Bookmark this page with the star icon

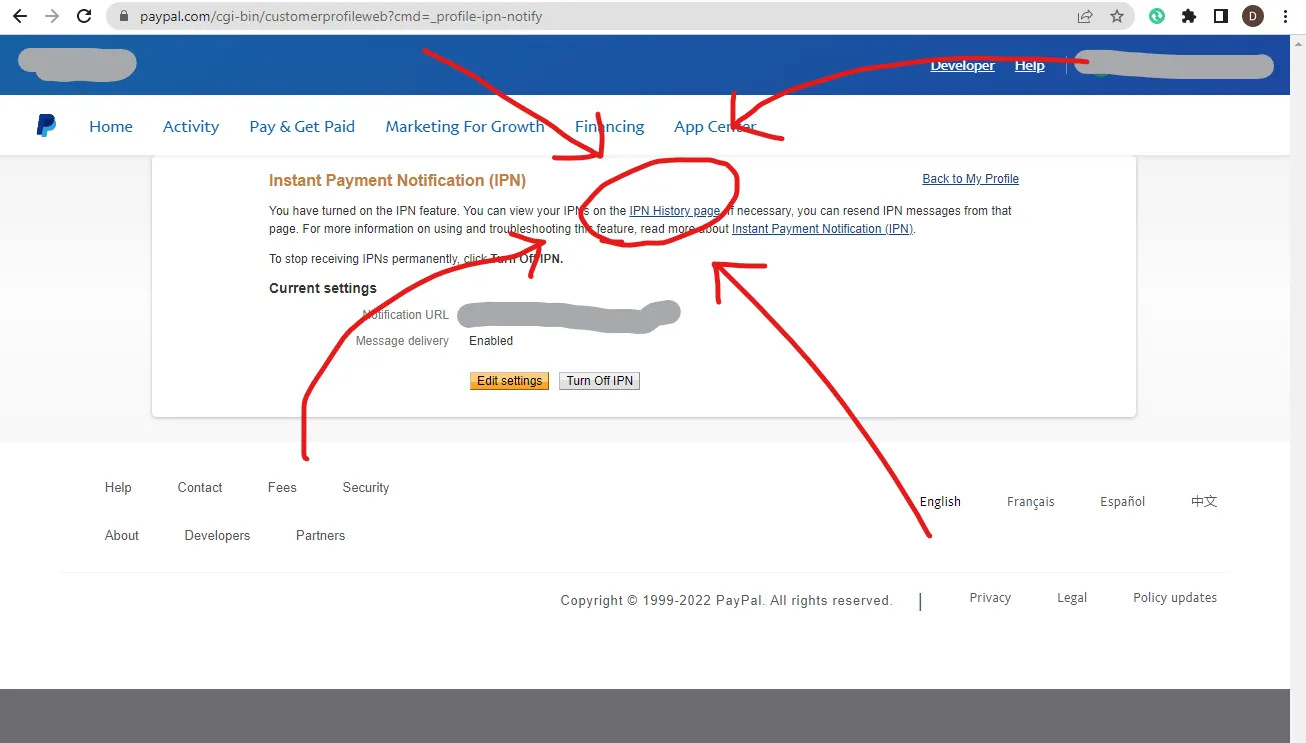pos(1117,16)
